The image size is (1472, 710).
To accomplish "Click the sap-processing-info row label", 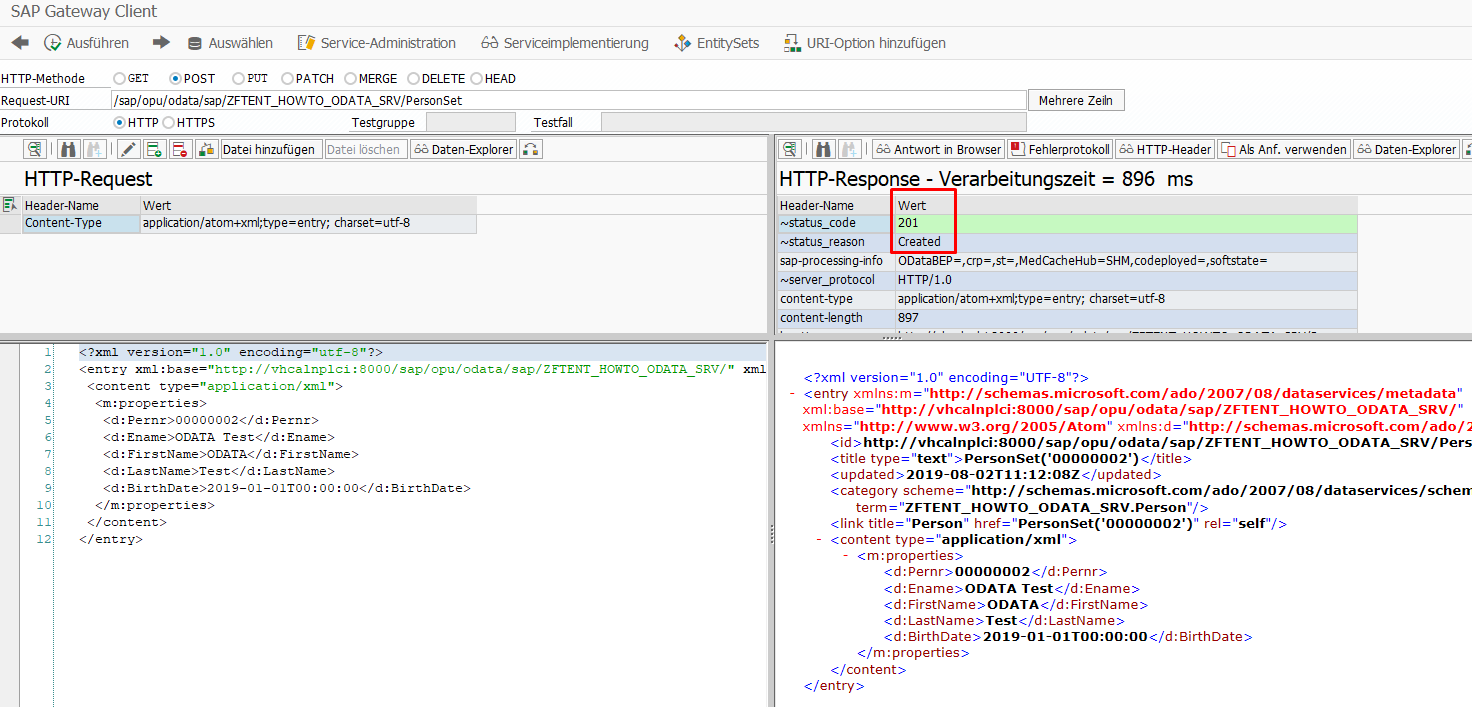I will click(x=836, y=260).
